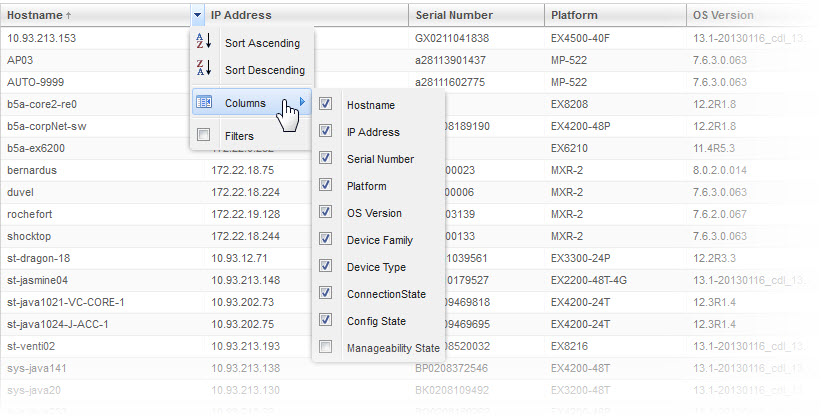The image size is (821, 416).
Task: Uncheck the Config State column
Action: coord(326,320)
